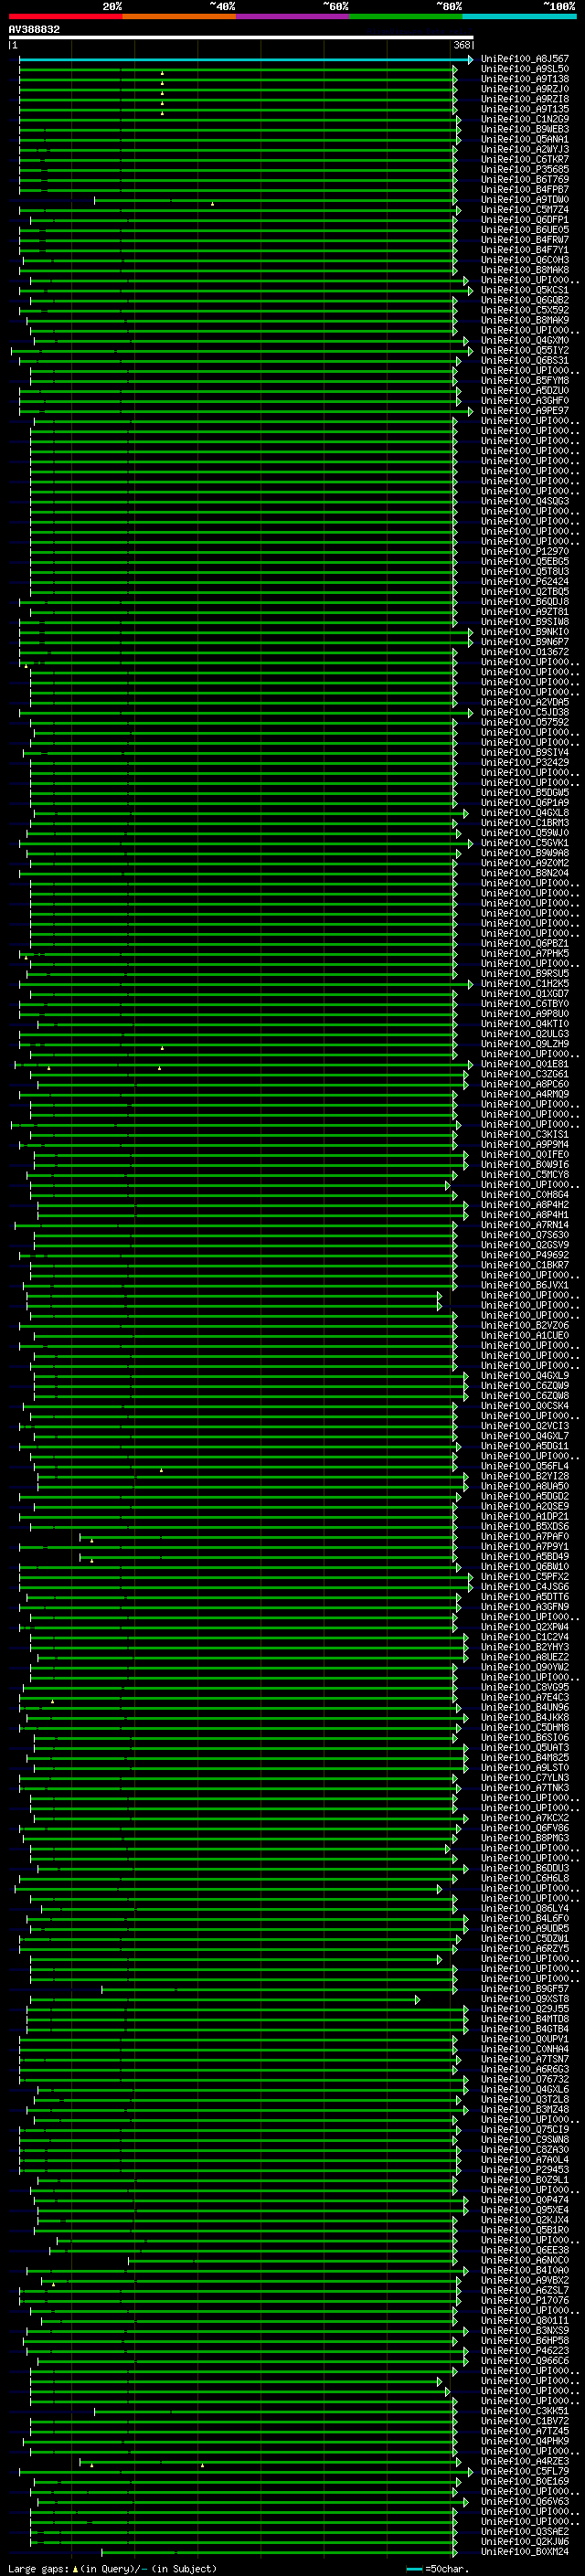Select the UniRef100_A7RN14 label
The image size is (585, 2576).
(x=525, y=1226)
